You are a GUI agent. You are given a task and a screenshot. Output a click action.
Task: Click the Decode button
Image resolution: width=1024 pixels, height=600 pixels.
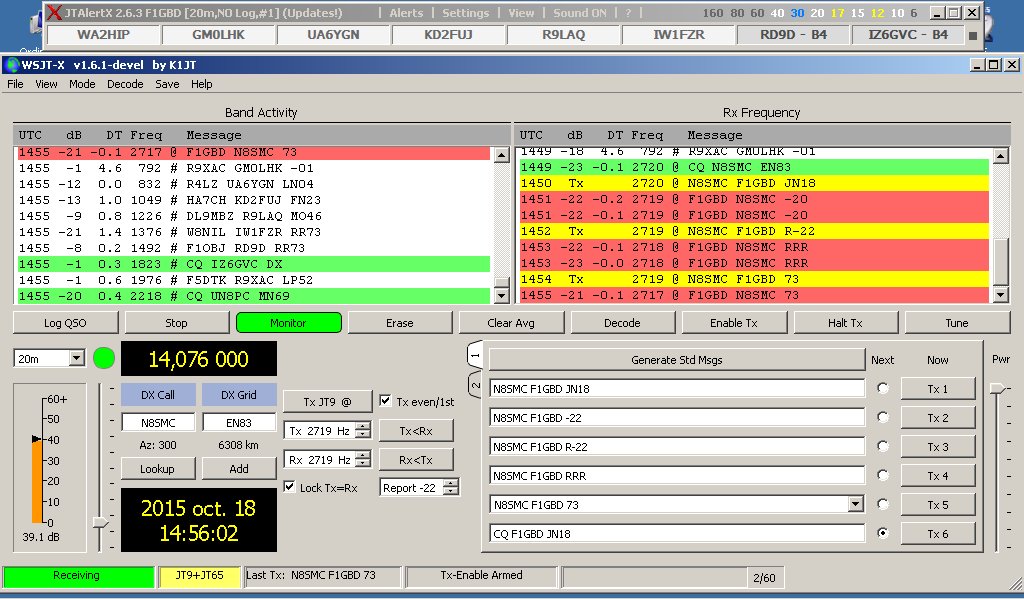622,323
